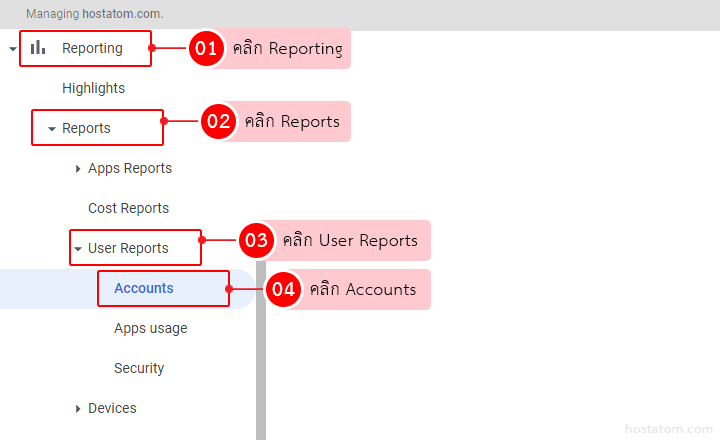The height and width of the screenshot is (440, 720).
Task: Click the red 02 step badge
Action: 217,121
